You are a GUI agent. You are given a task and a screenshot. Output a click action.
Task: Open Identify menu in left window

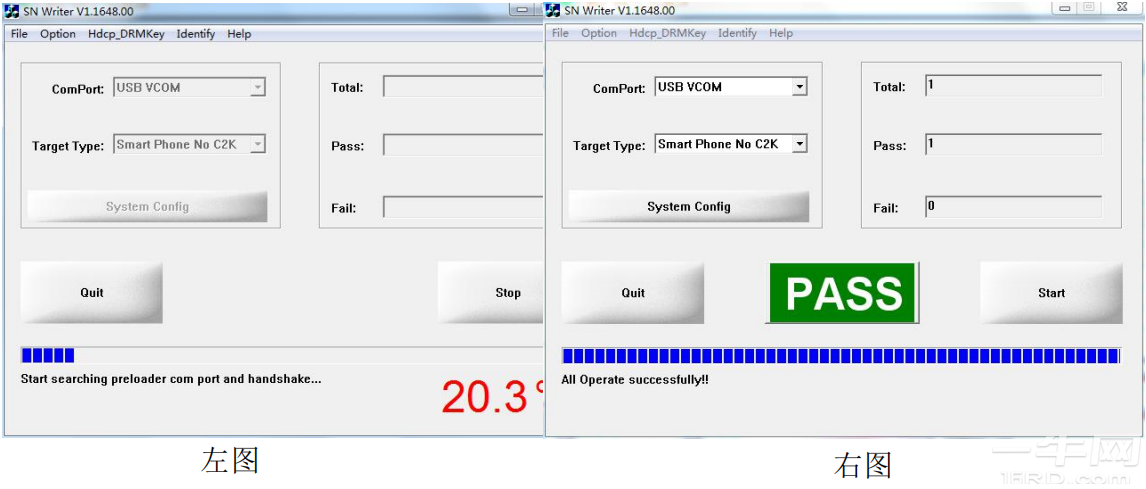196,34
